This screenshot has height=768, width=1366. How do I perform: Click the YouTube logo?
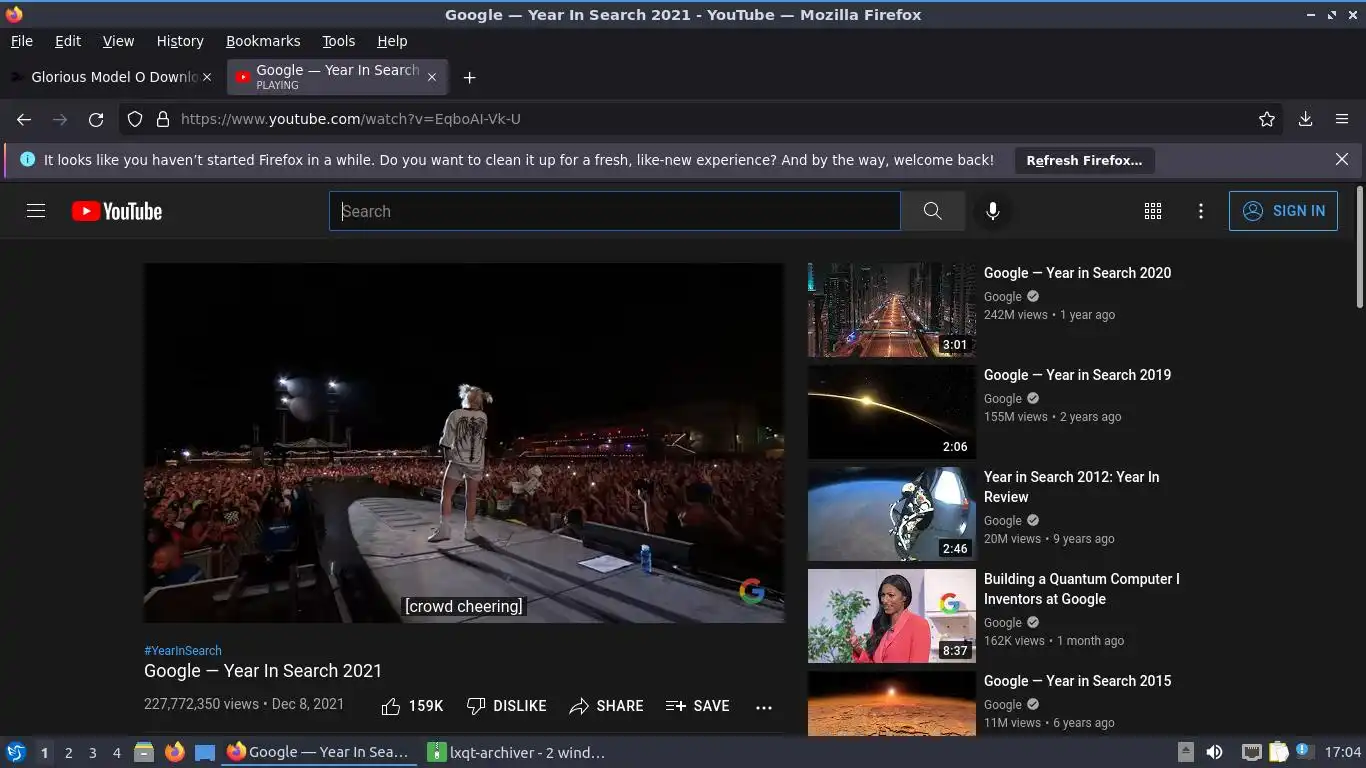click(x=117, y=211)
